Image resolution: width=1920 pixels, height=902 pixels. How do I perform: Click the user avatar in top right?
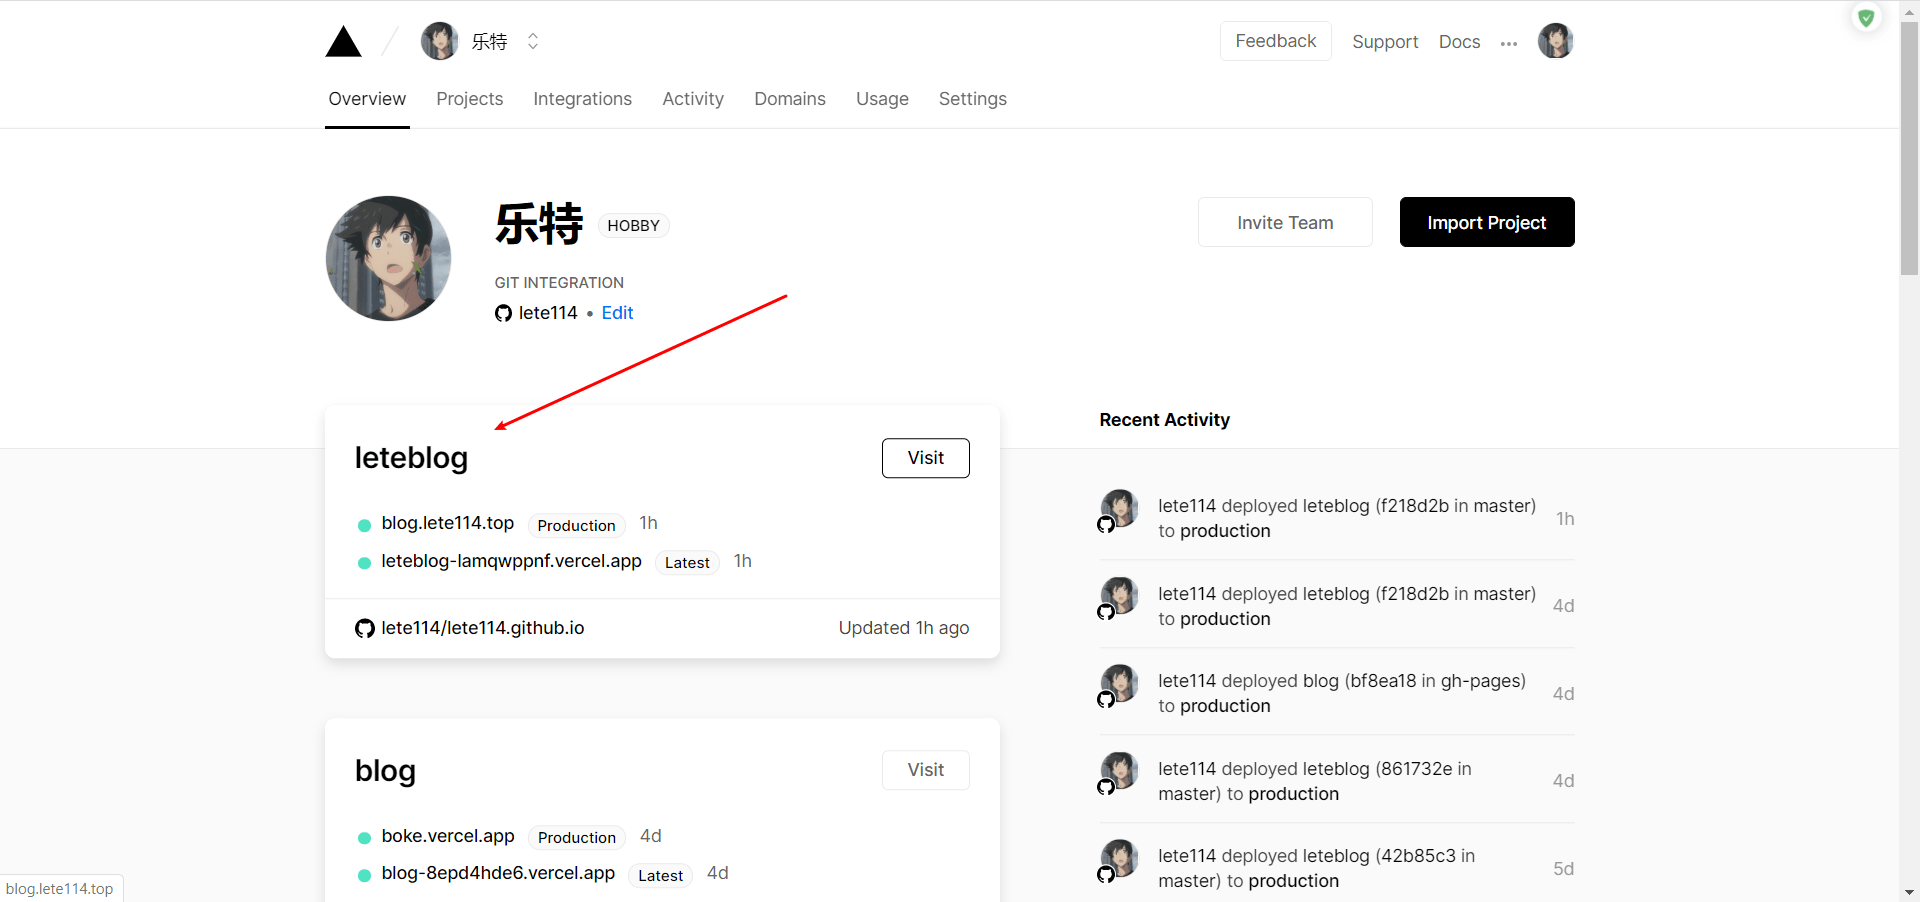[x=1555, y=41]
